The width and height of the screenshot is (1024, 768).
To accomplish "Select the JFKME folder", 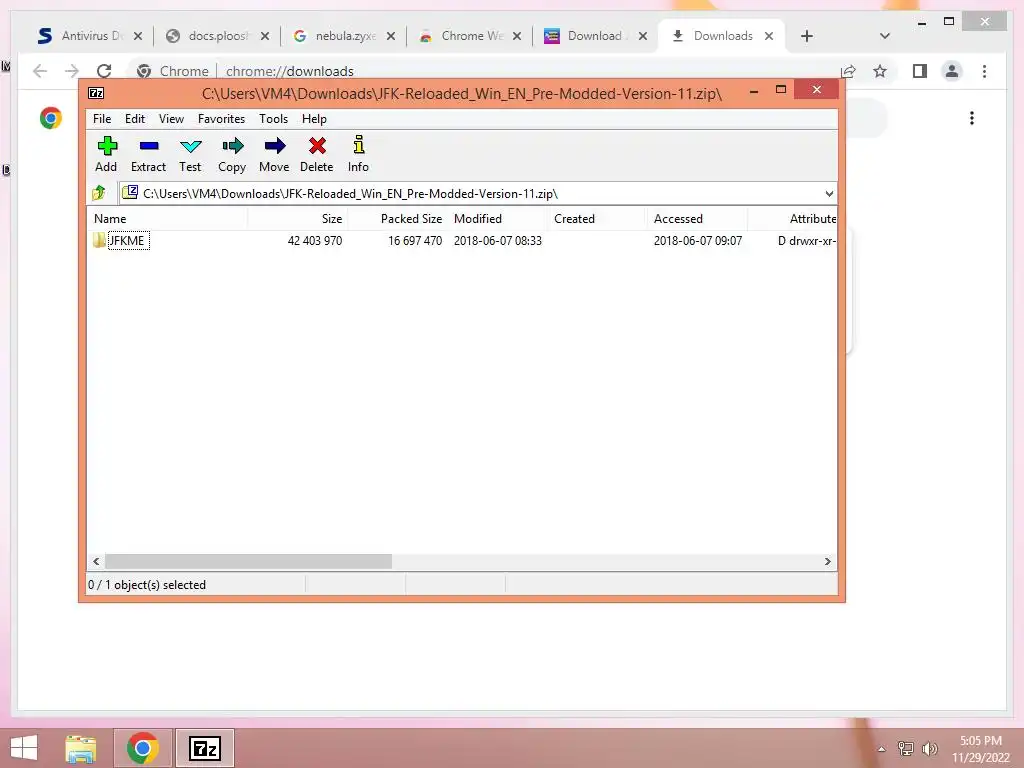I will click(127, 240).
